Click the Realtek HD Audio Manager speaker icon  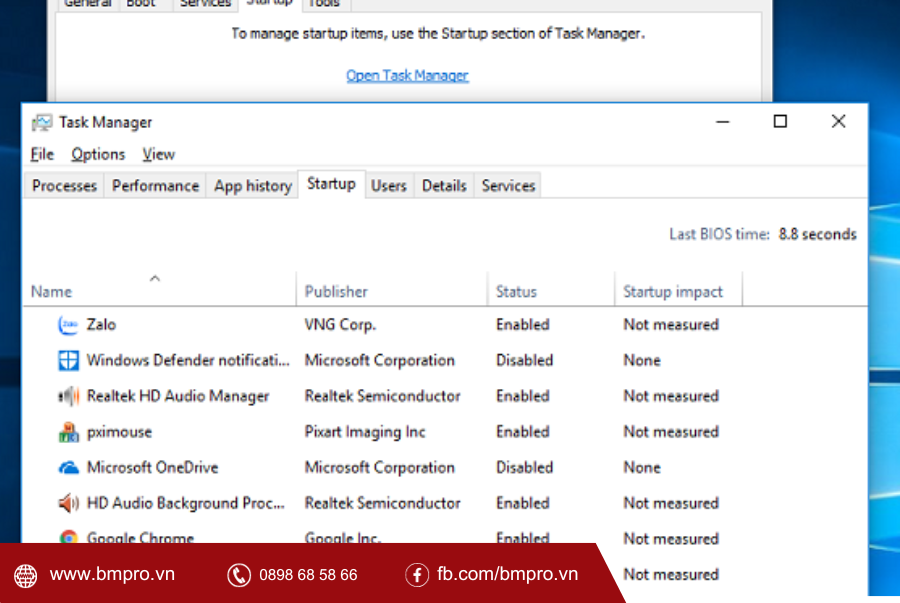(68, 396)
